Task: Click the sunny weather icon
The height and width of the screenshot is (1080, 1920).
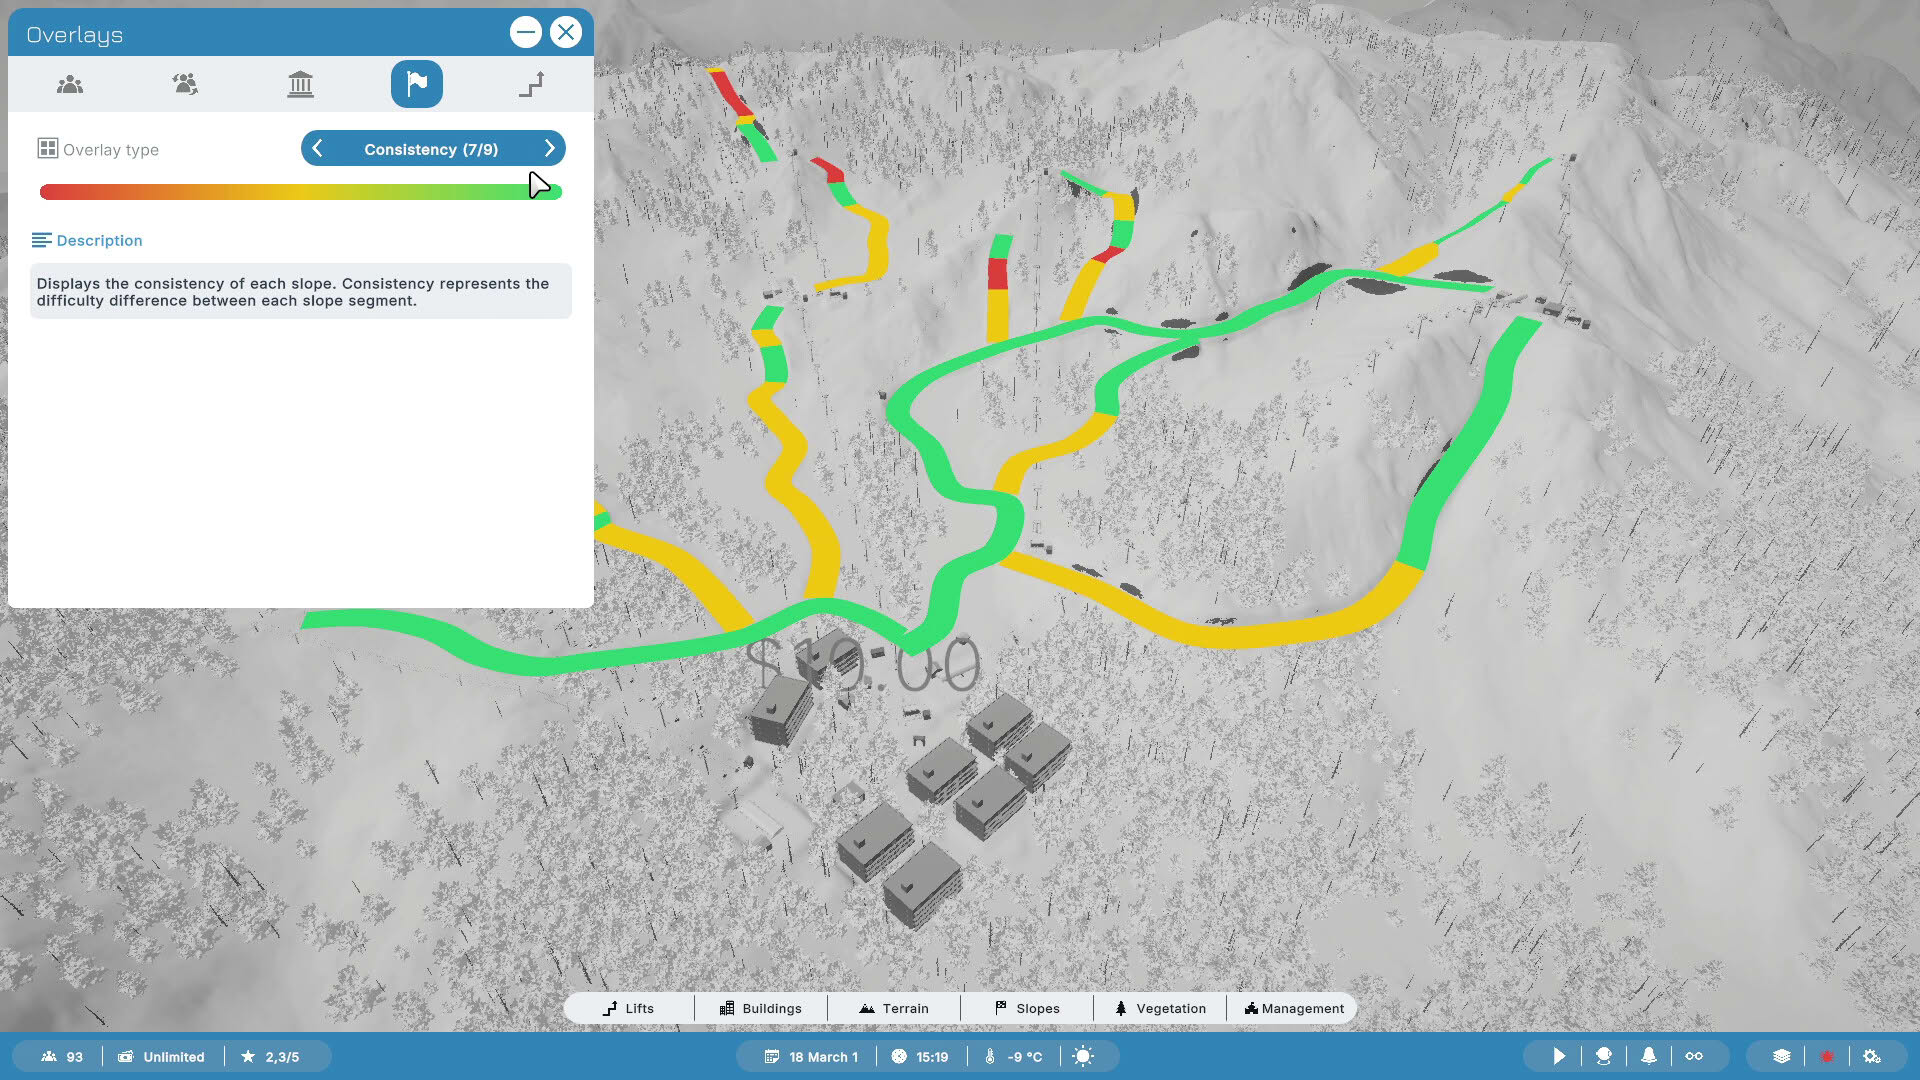Action: pos(1083,1056)
